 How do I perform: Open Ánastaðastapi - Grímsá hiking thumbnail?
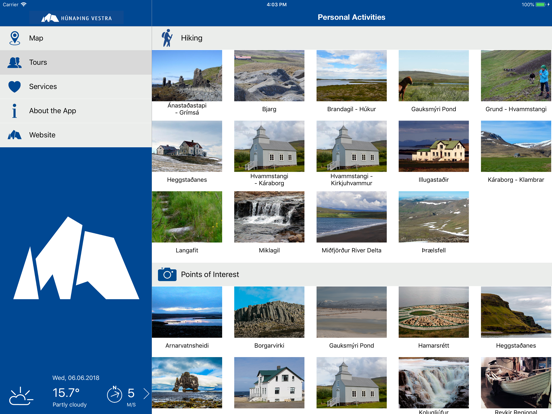click(187, 75)
